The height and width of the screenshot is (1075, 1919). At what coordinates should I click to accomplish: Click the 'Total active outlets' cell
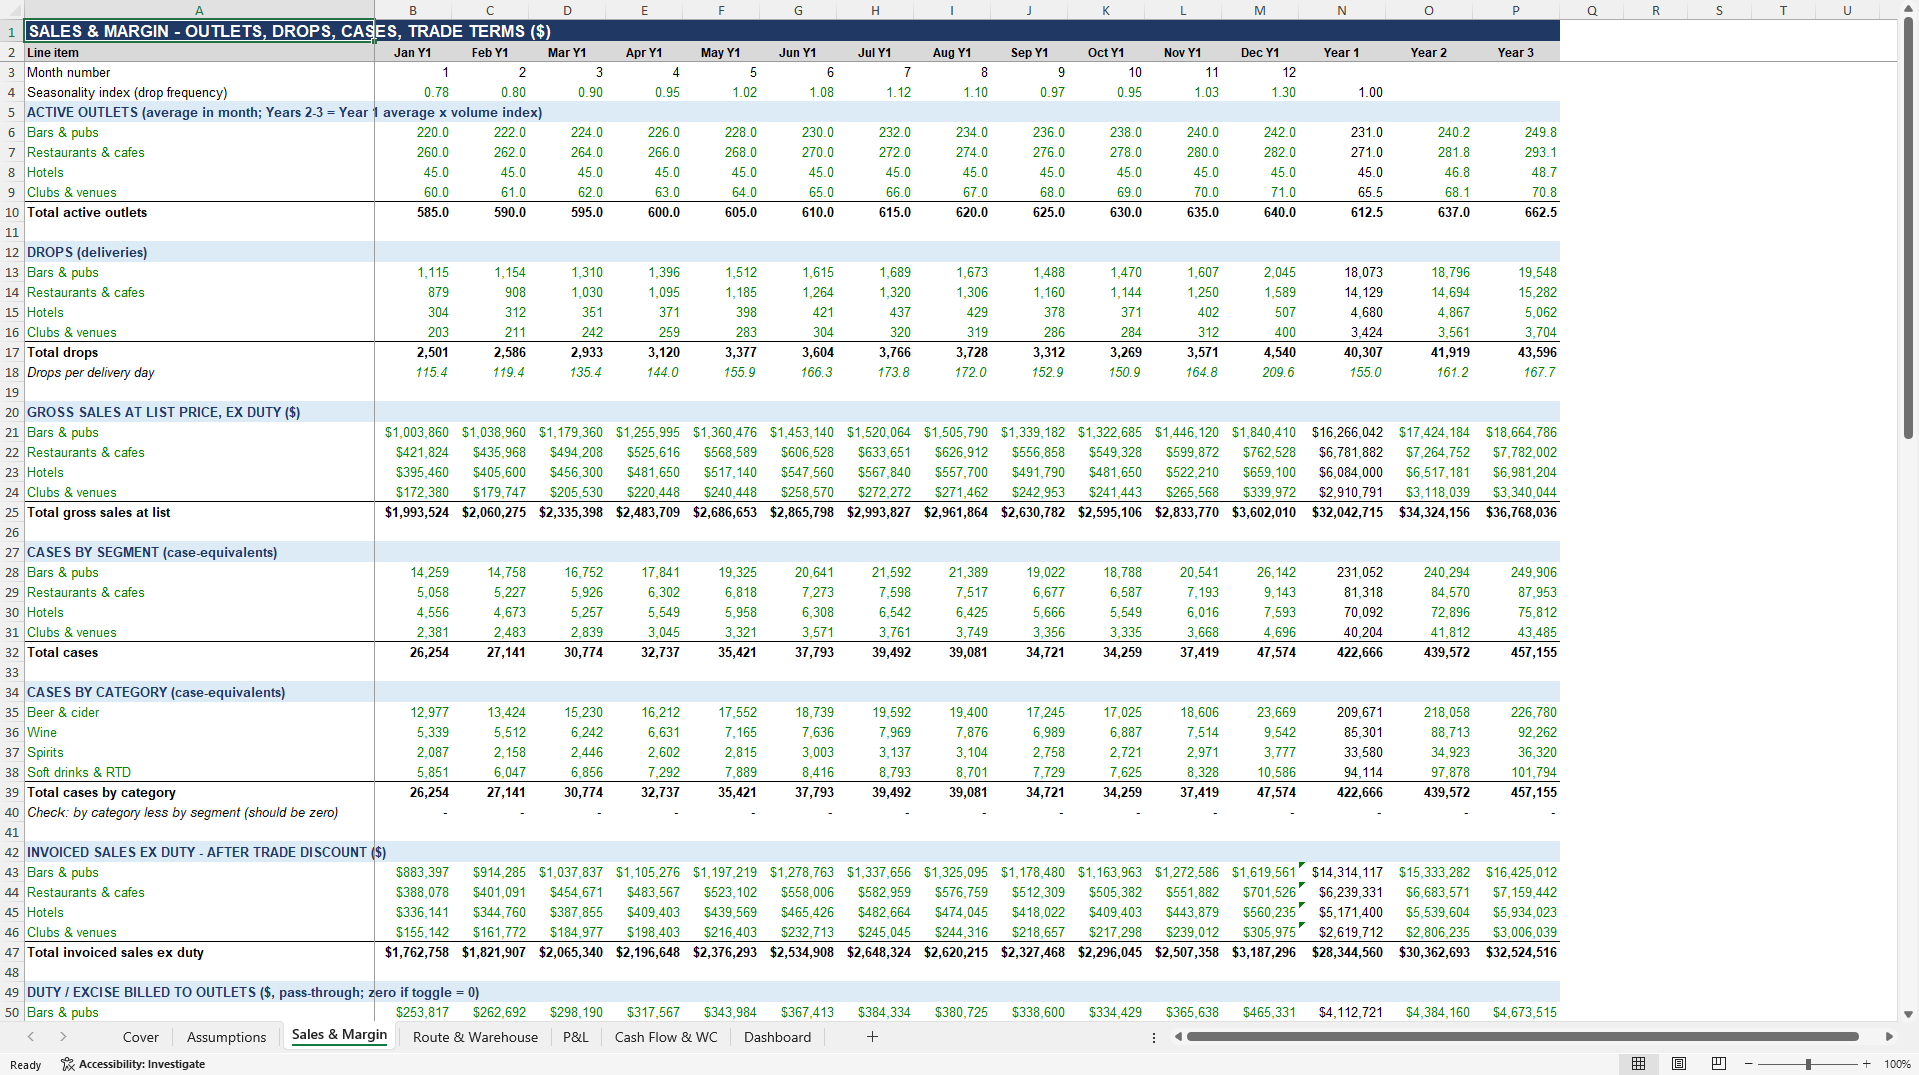click(199, 212)
